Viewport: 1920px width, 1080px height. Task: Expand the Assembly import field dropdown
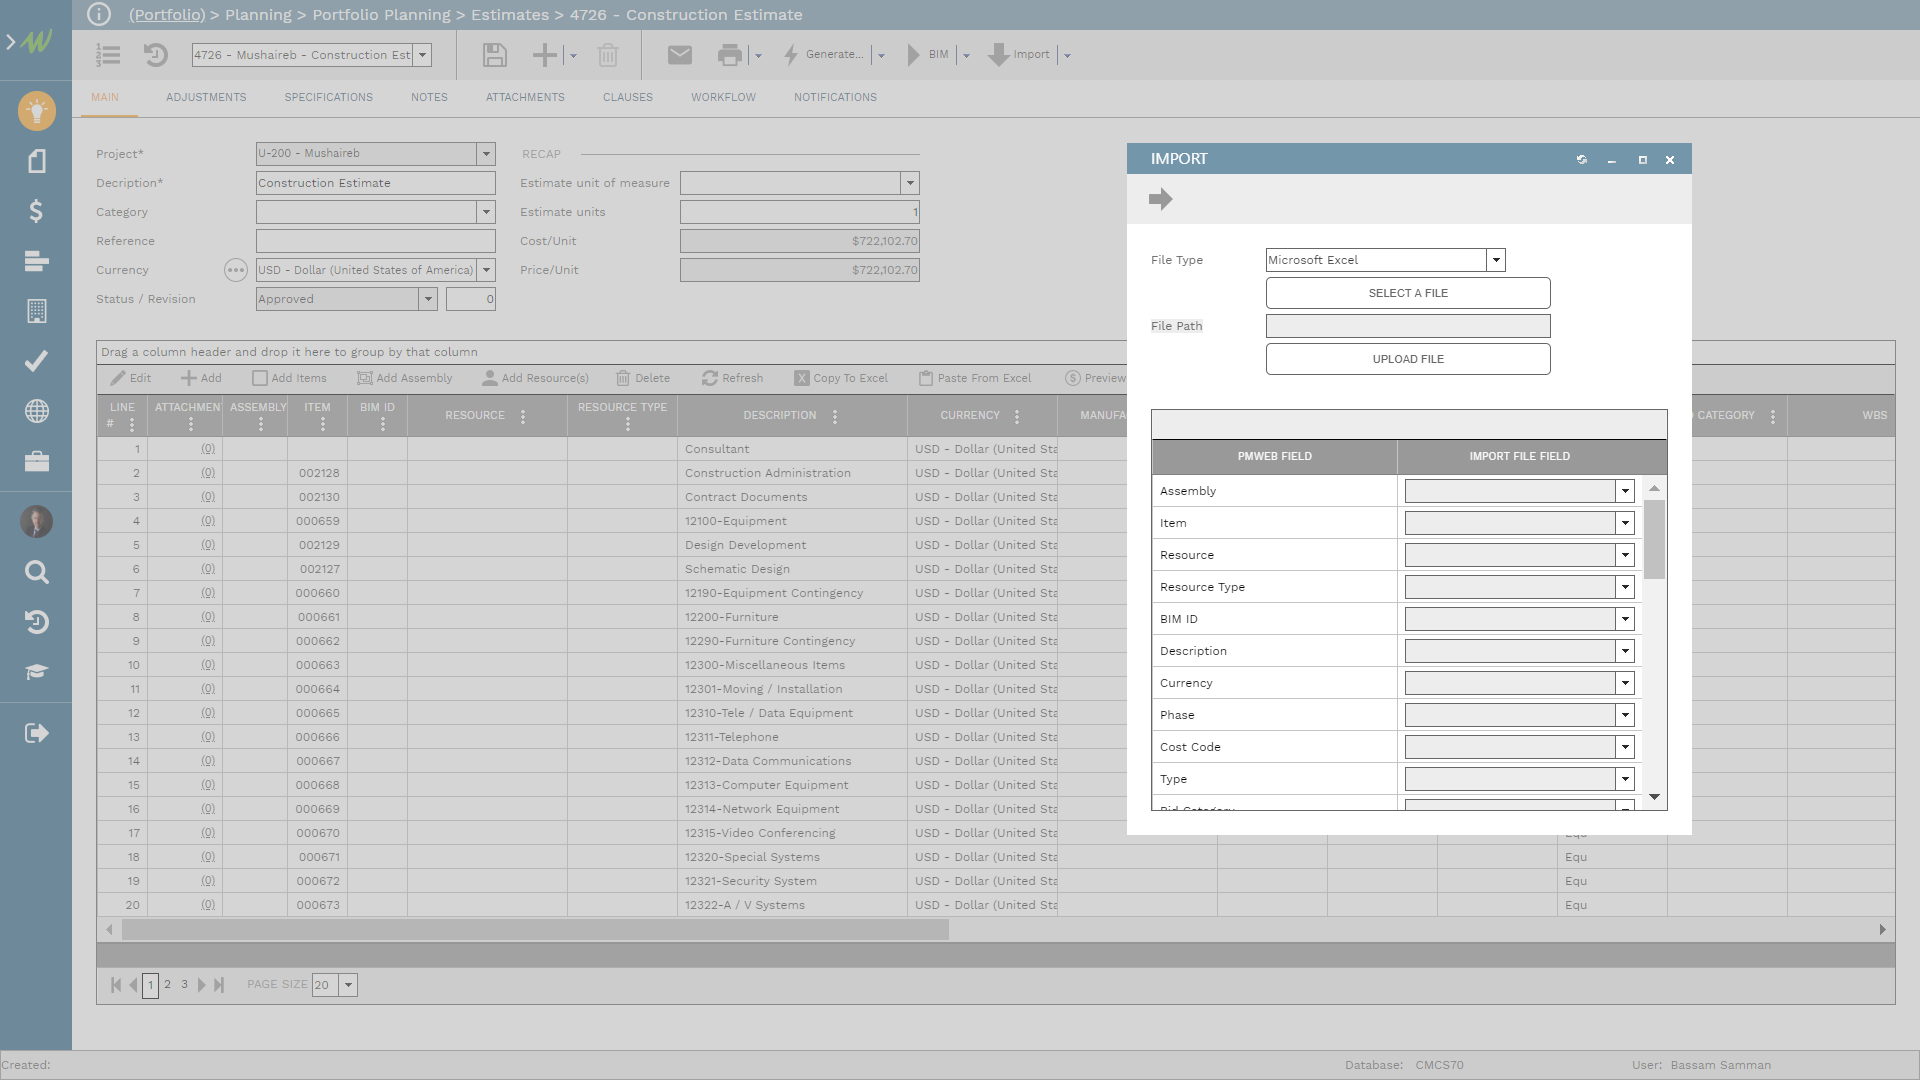(1623, 491)
